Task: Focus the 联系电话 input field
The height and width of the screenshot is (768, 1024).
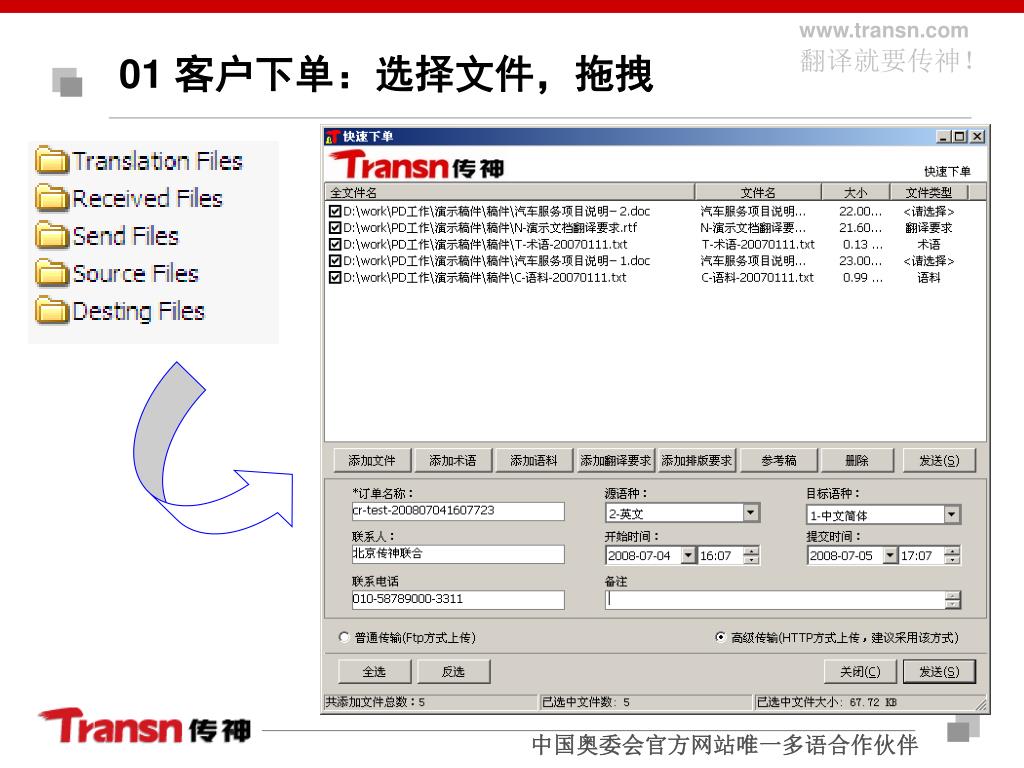Action: pyautogui.click(x=458, y=600)
